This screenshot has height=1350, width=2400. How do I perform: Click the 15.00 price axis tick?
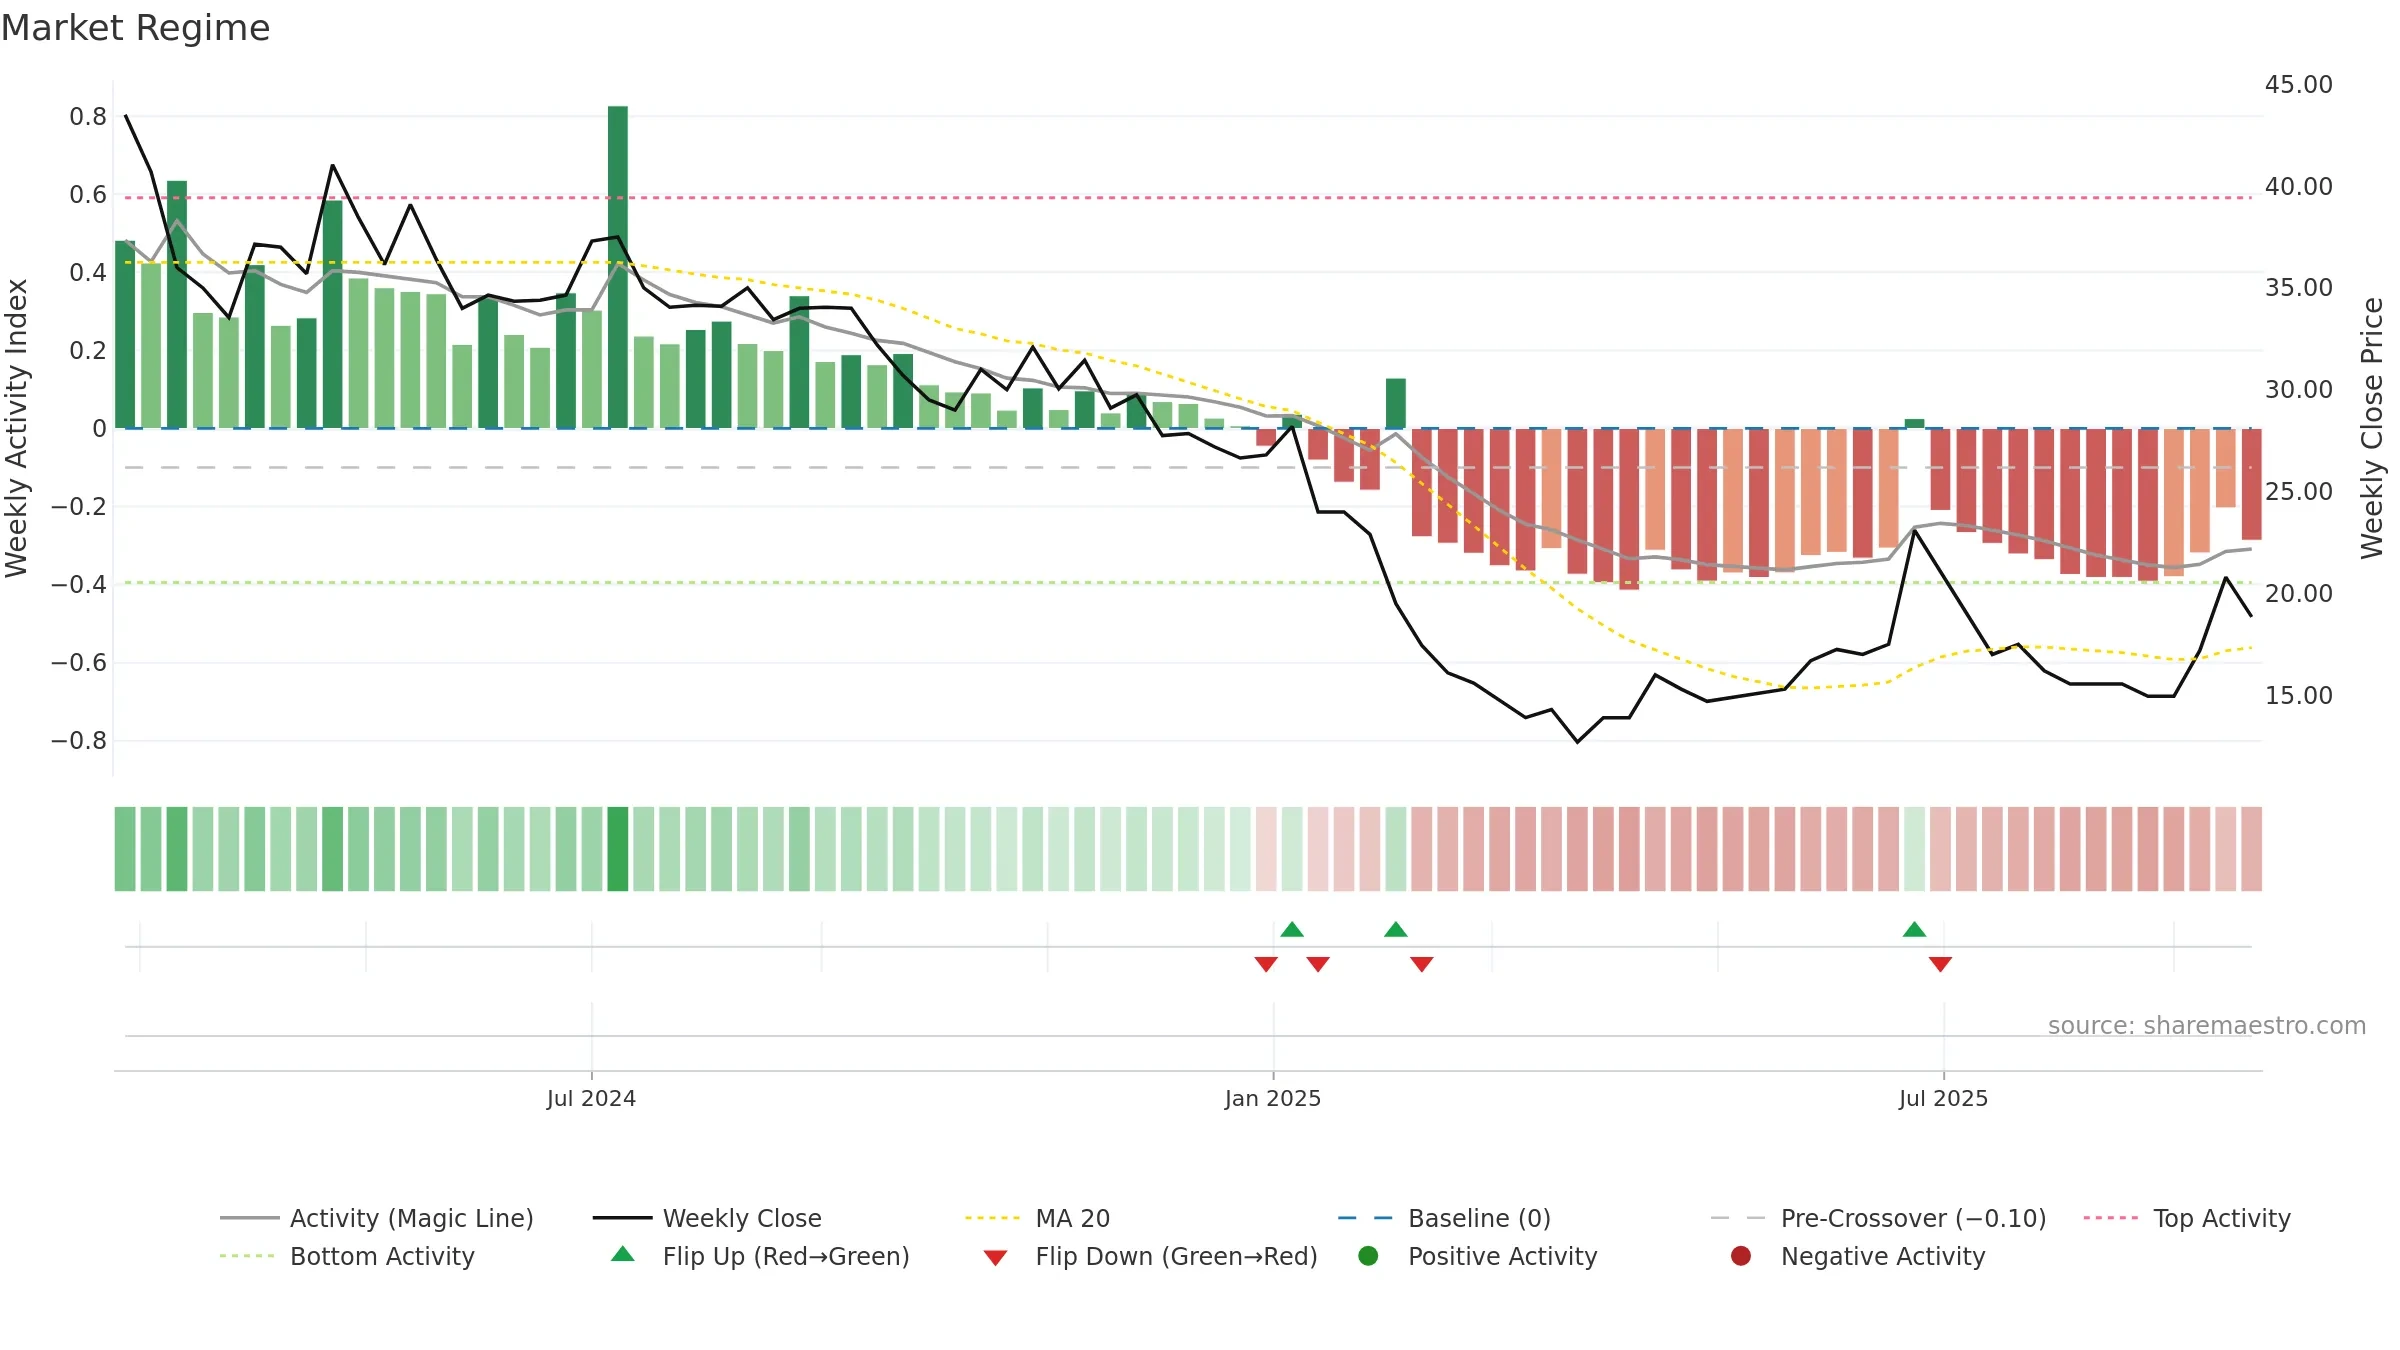pos(2298,695)
